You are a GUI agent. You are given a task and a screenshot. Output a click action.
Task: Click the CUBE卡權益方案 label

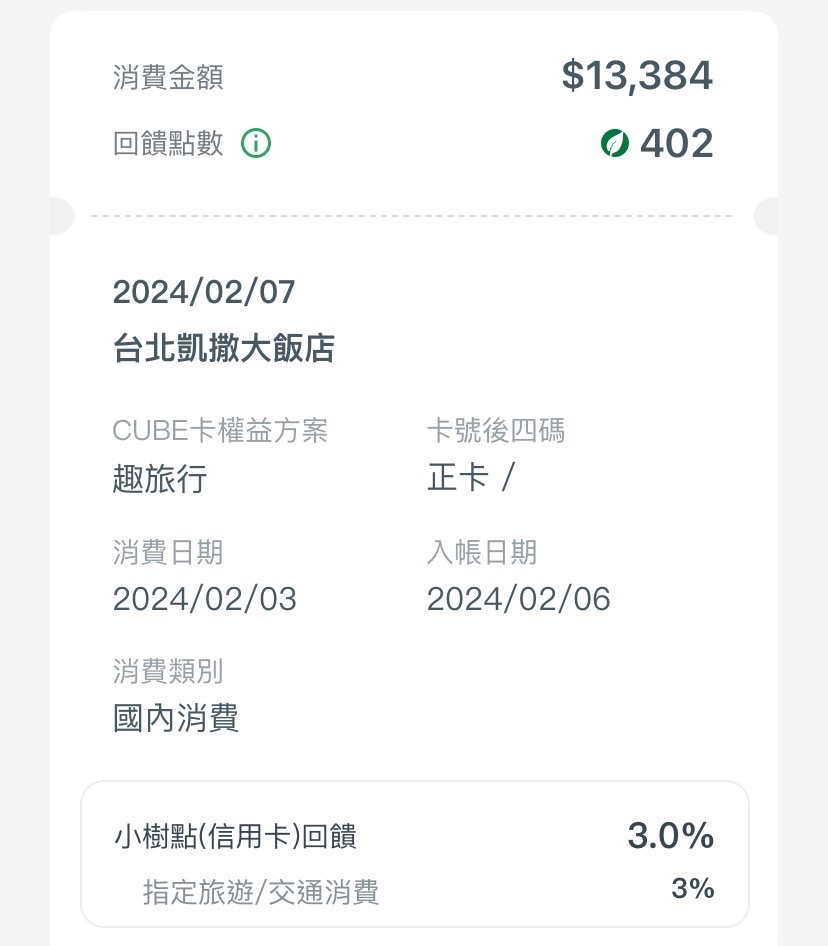[220, 431]
